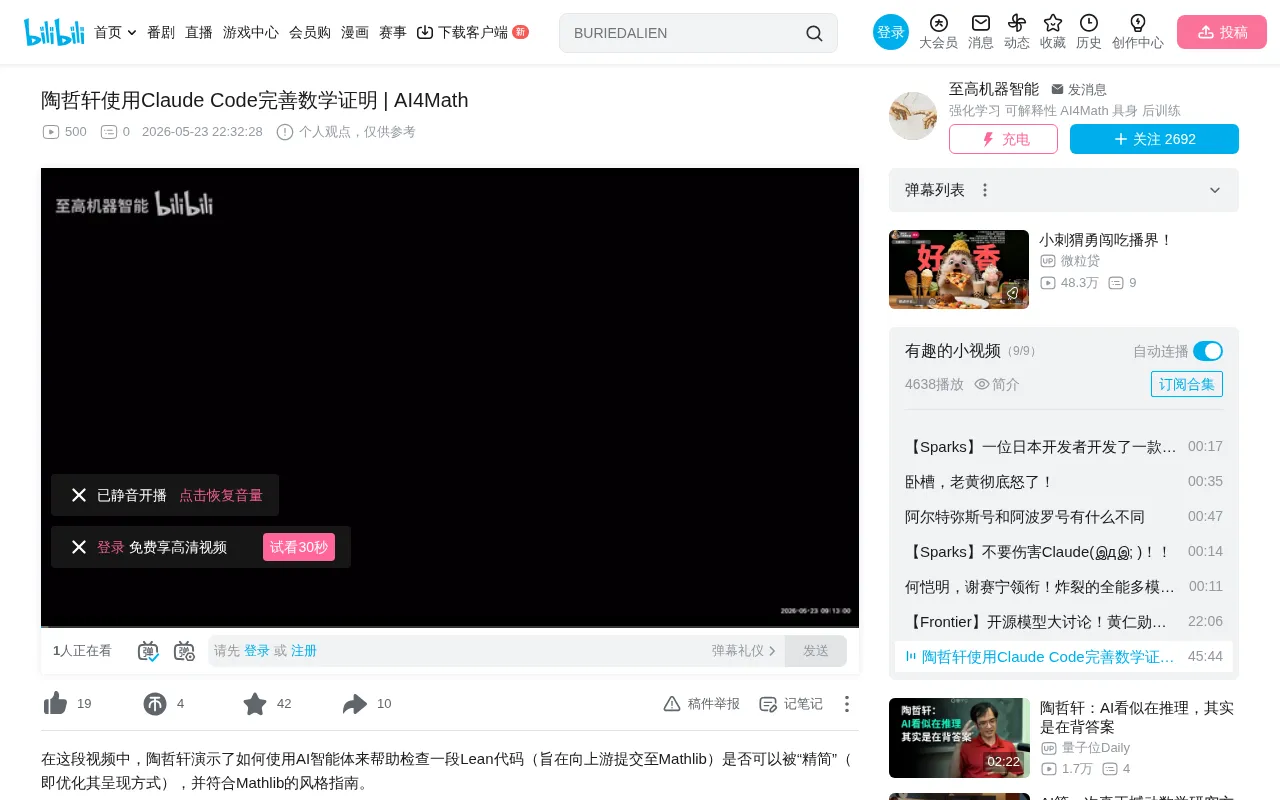Open more options three-dot menu below video

click(847, 704)
